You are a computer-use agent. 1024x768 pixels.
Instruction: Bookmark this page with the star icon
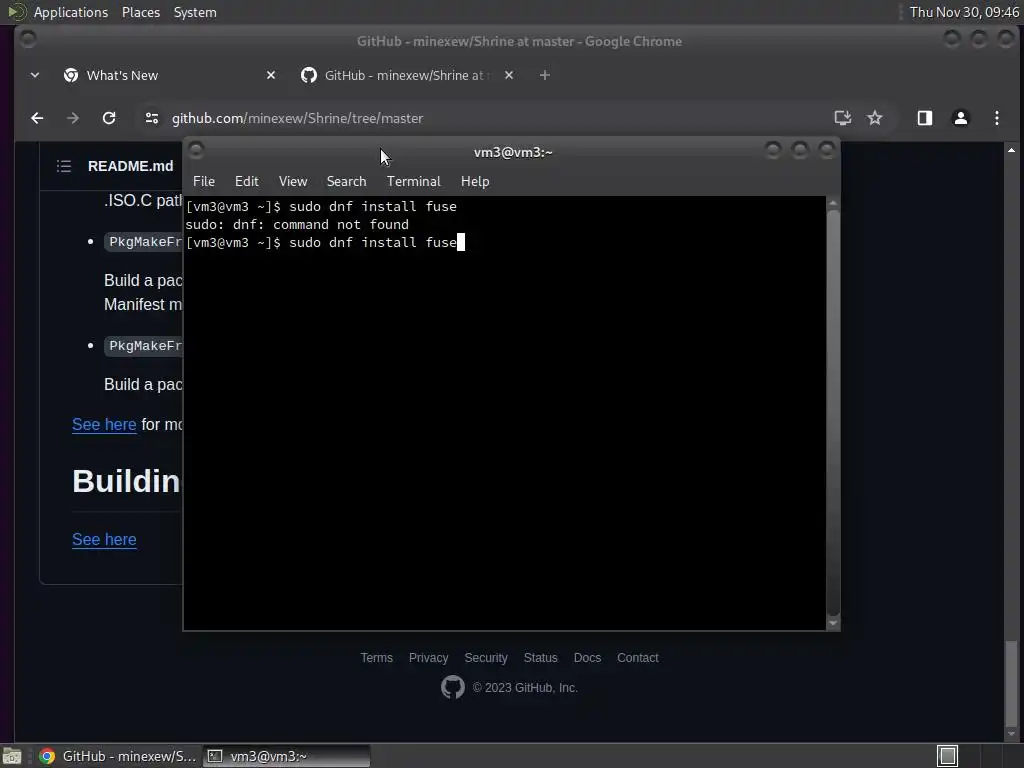click(874, 118)
